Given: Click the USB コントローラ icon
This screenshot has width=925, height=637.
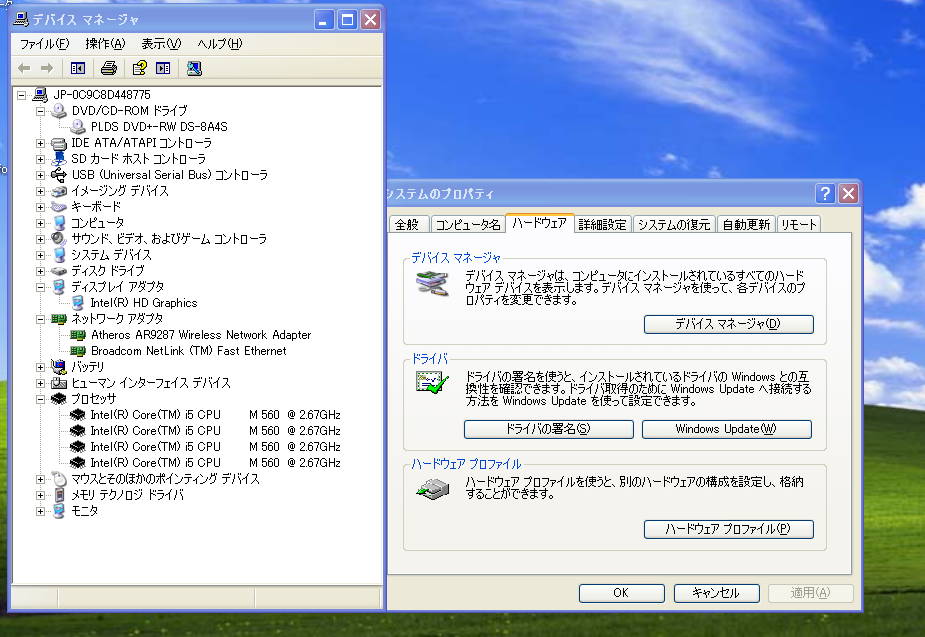Looking at the screenshot, I should pos(59,175).
